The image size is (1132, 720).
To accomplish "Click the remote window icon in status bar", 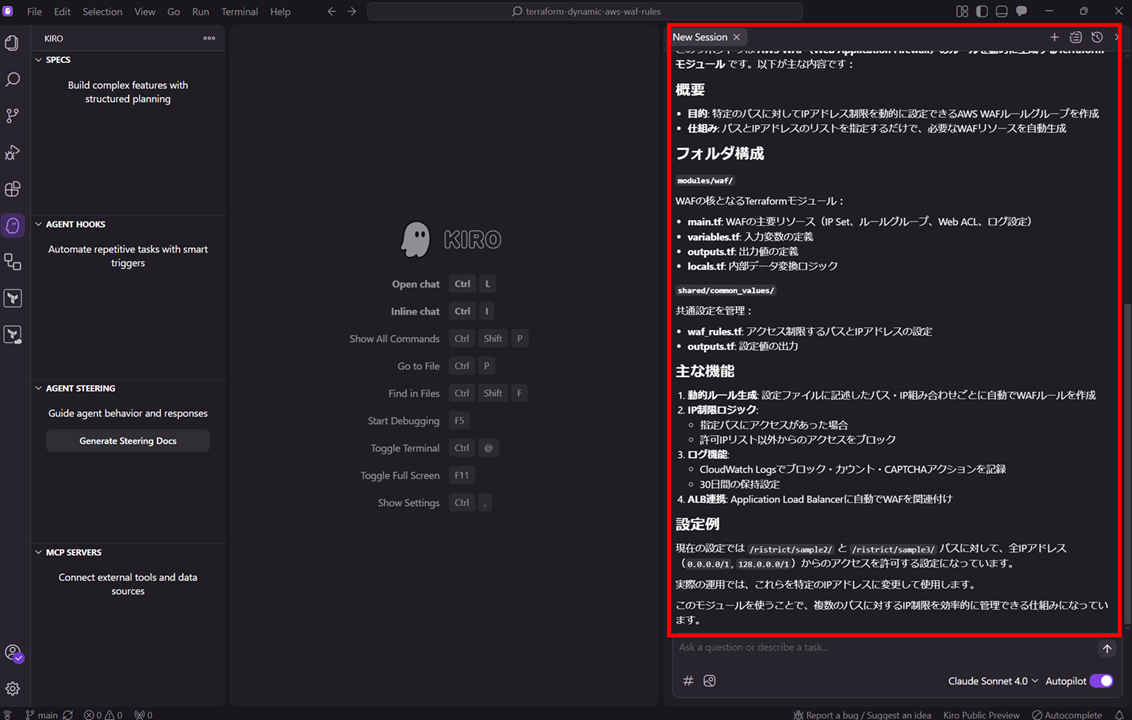I will [x=7, y=714].
